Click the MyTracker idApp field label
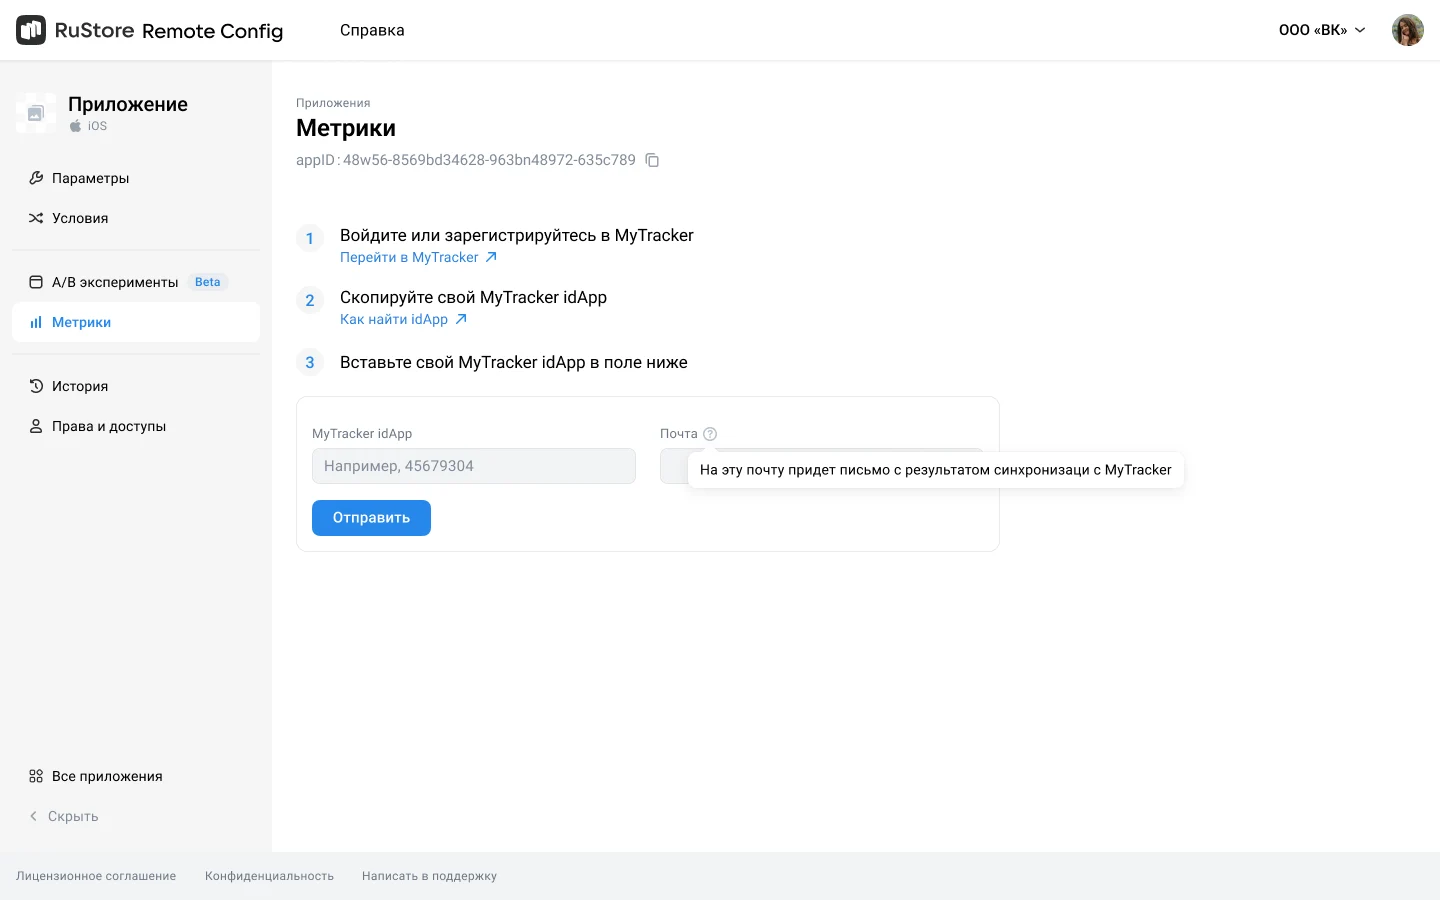 pos(362,434)
